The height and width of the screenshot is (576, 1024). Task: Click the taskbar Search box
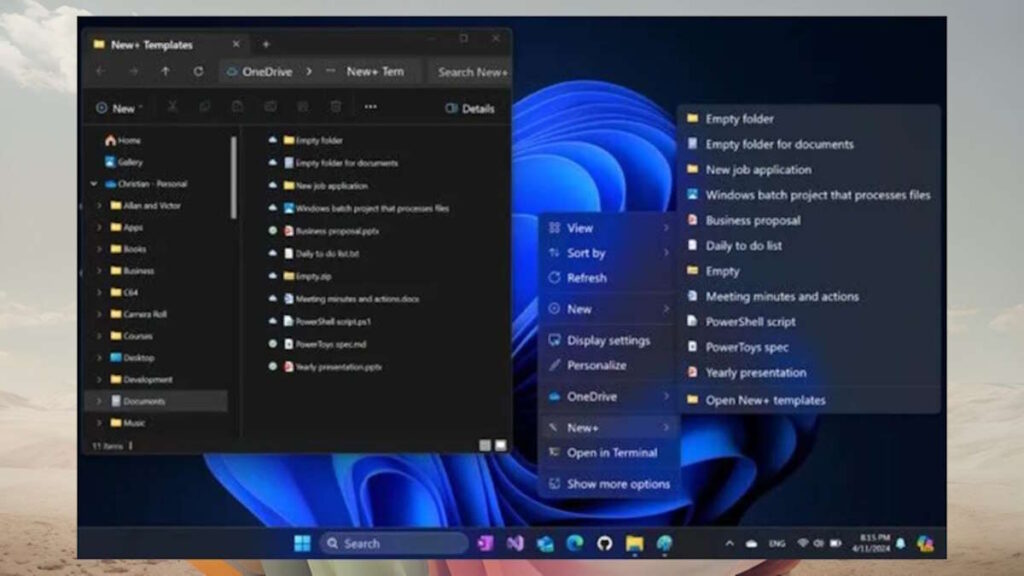tap(394, 543)
